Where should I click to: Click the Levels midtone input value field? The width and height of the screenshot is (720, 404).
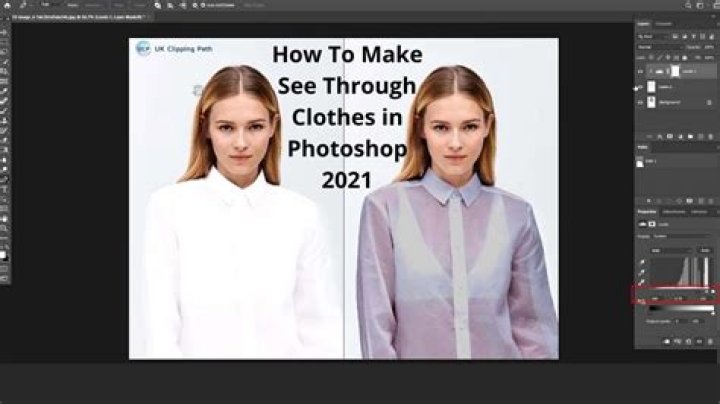(678, 298)
